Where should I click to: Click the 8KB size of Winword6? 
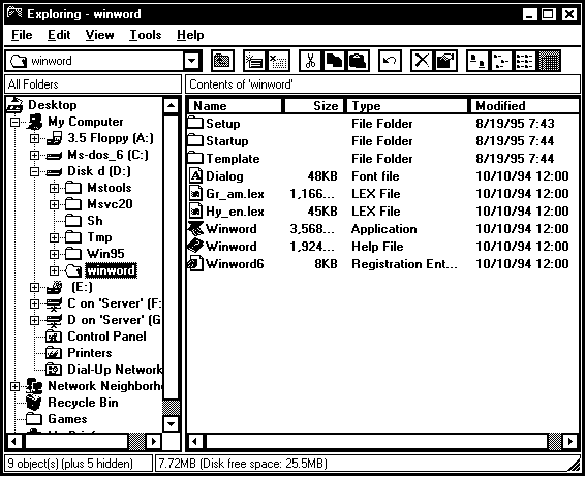tap(326, 264)
